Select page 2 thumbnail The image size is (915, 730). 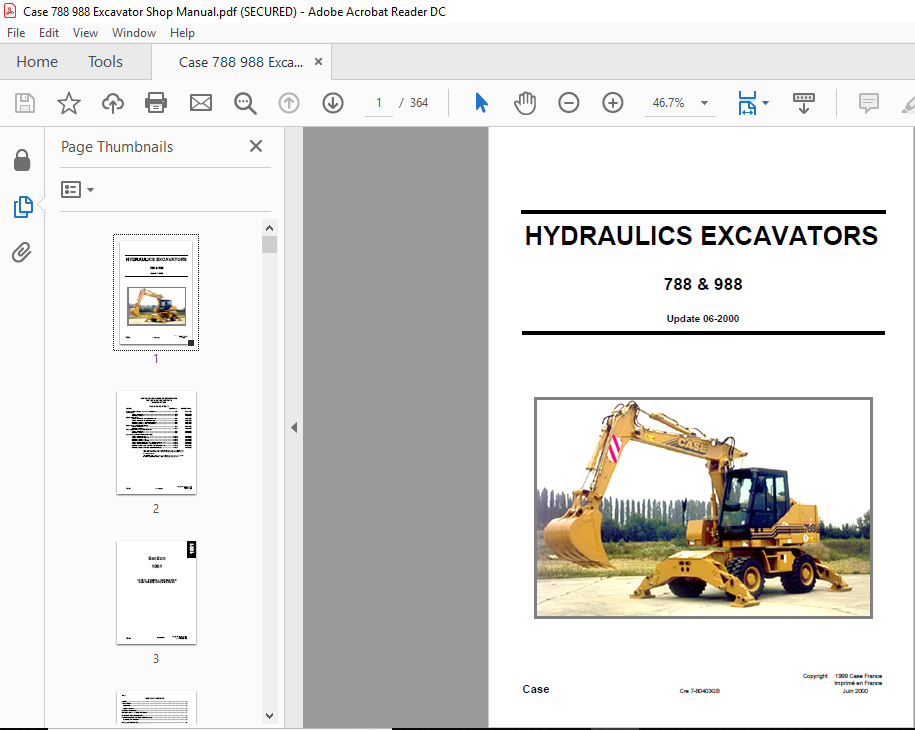coord(156,442)
